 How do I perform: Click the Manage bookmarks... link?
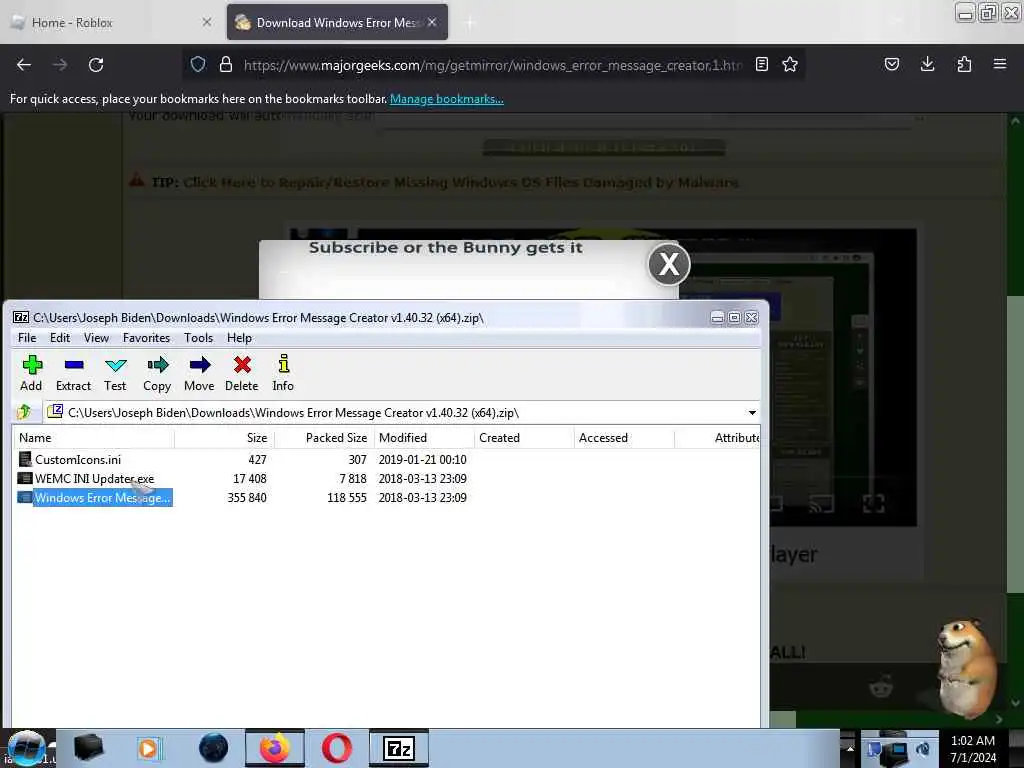click(x=447, y=99)
